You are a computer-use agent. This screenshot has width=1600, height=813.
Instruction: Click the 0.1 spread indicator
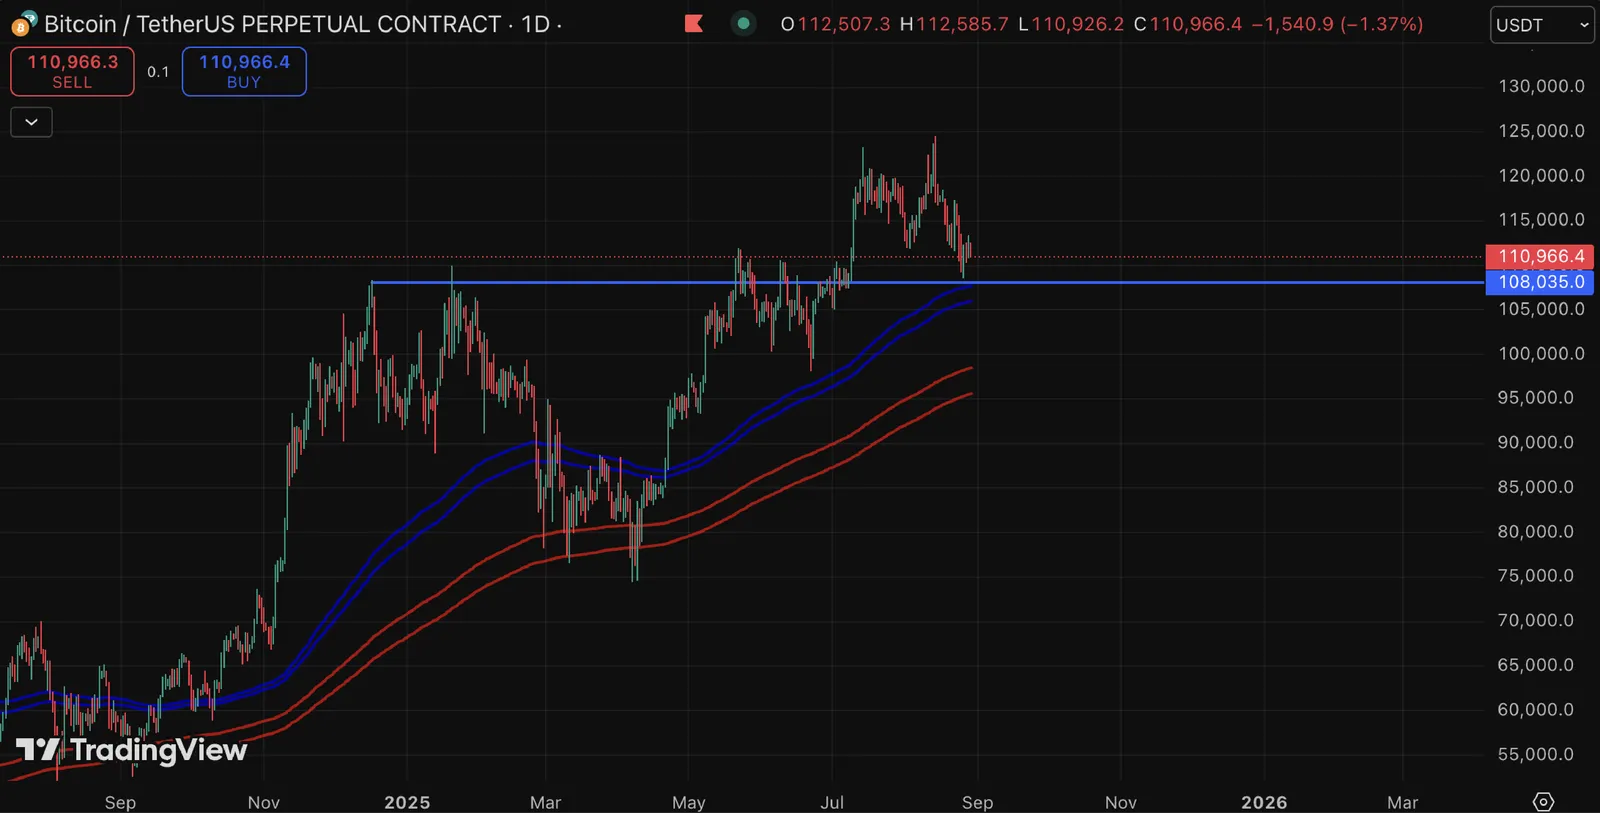(158, 72)
